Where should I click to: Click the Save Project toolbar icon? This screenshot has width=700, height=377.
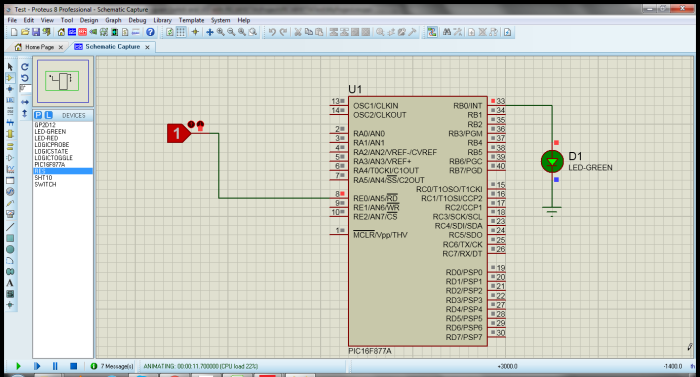pos(36,32)
